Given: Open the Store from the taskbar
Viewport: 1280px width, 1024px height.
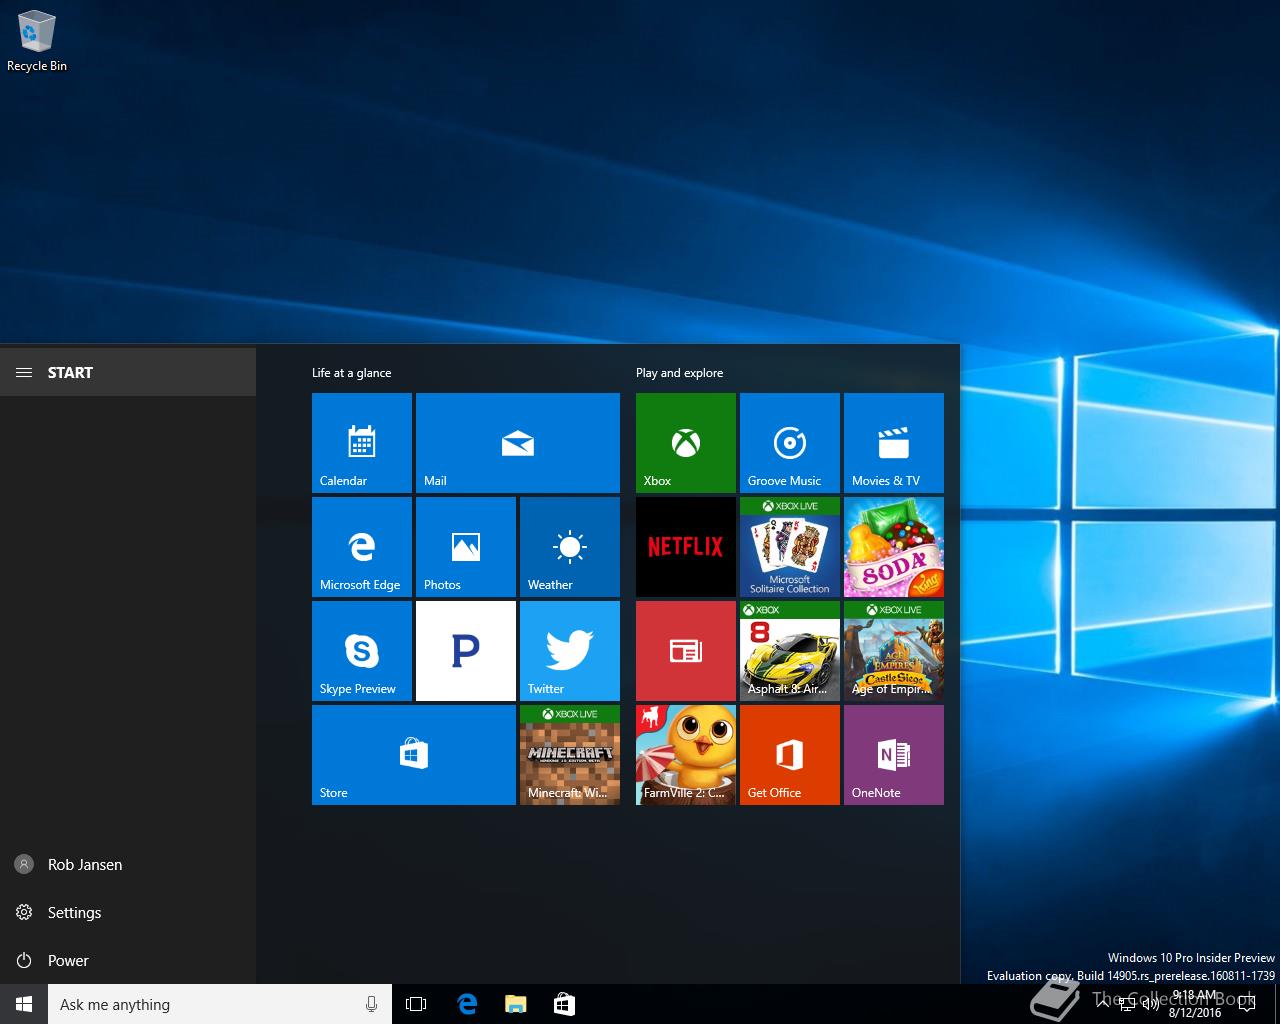Looking at the screenshot, I should tap(564, 1004).
